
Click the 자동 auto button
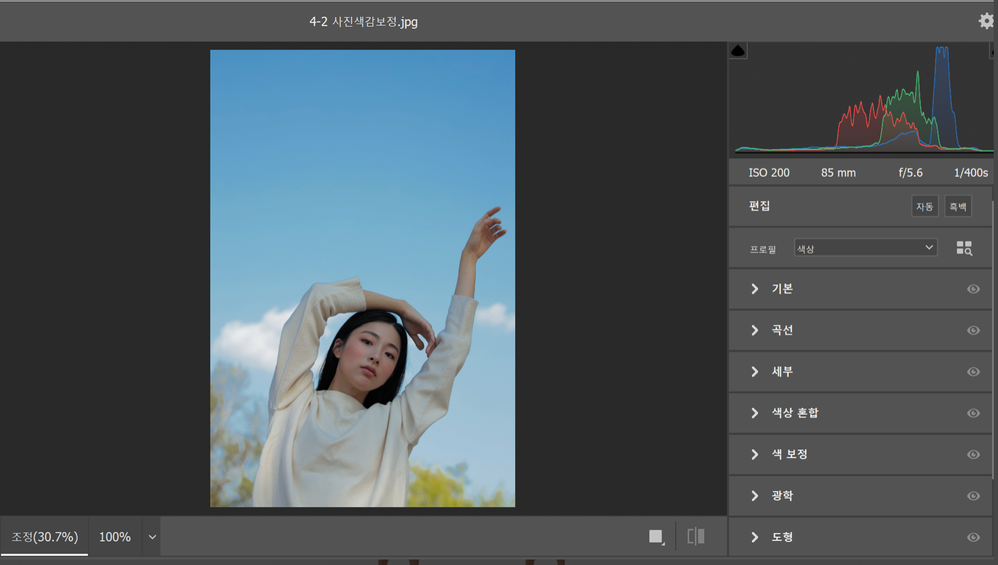pos(924,206)
